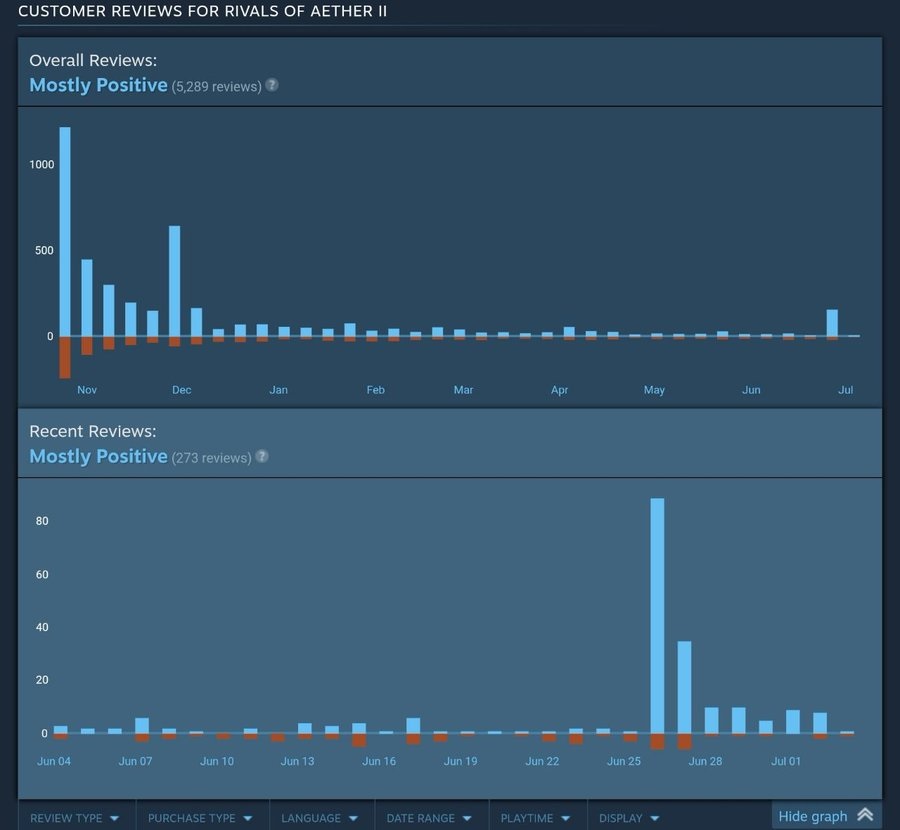Click the Jun 10 axis label
Screen dimensions: 900x830
pos(217,761)
